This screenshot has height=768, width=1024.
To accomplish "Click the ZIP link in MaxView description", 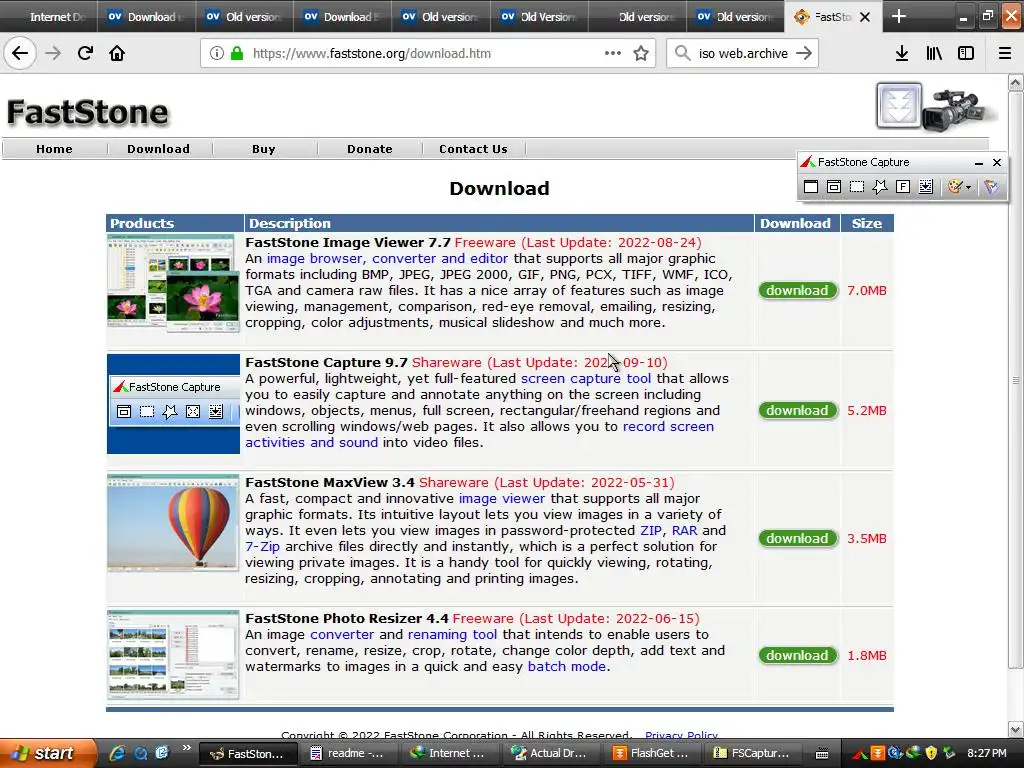I will 650,531.
